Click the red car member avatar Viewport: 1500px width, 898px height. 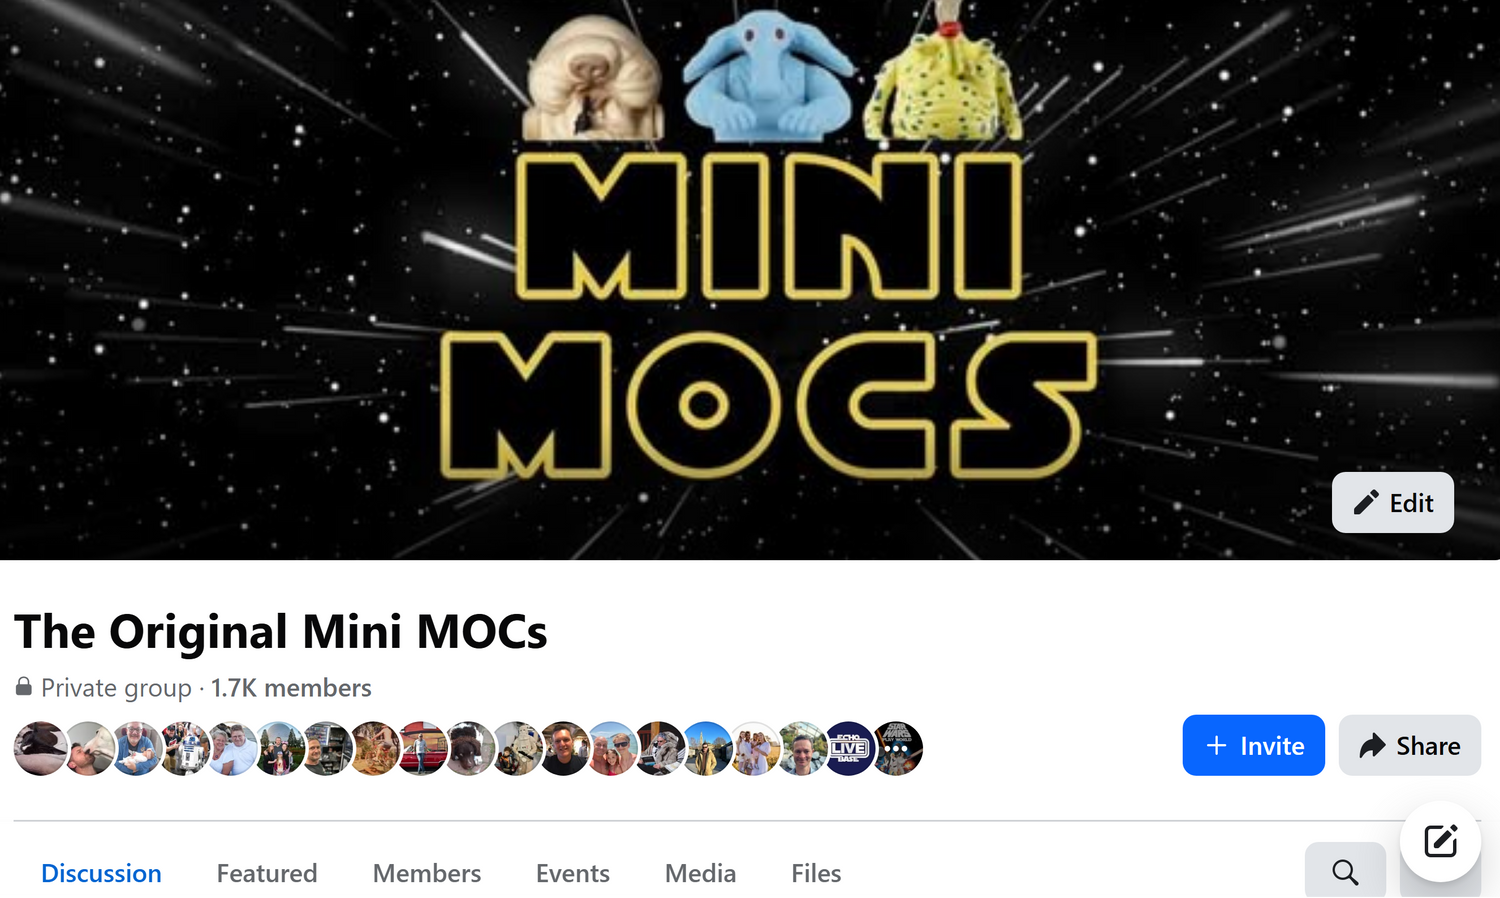point(422,748)
